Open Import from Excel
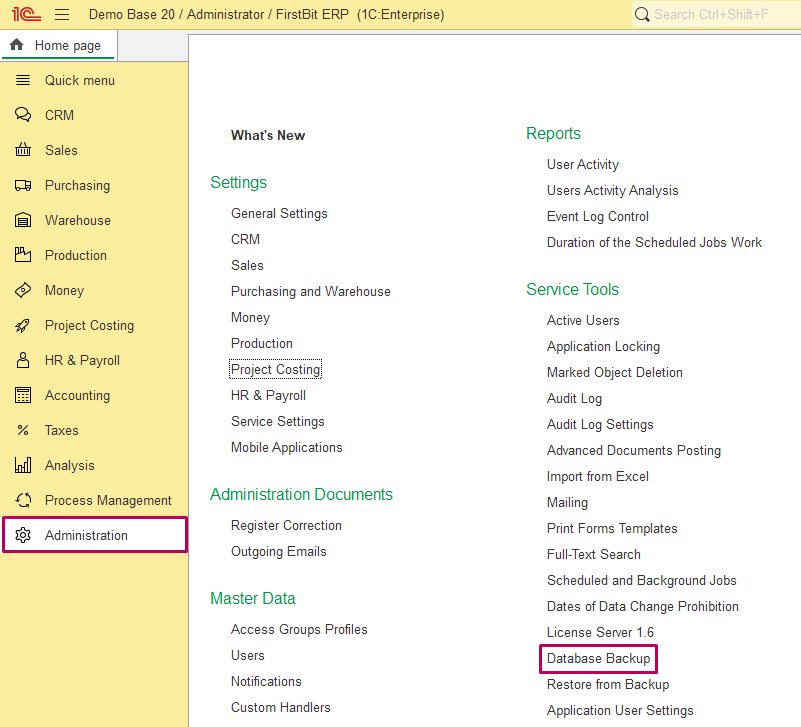The width and height of the screenshot is (801, 727). pyautogui.click(x=598, y=476)
